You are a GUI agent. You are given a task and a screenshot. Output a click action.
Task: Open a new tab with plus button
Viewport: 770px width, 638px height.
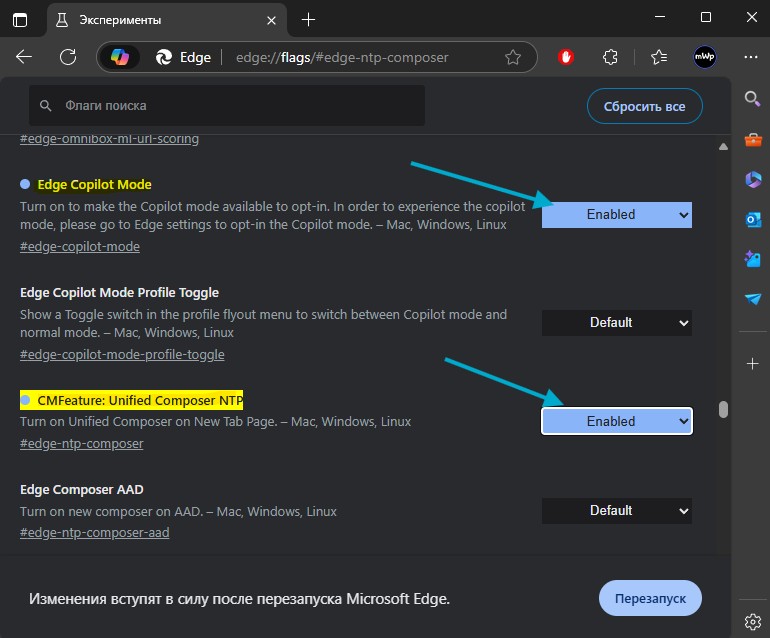coord(308,20)
